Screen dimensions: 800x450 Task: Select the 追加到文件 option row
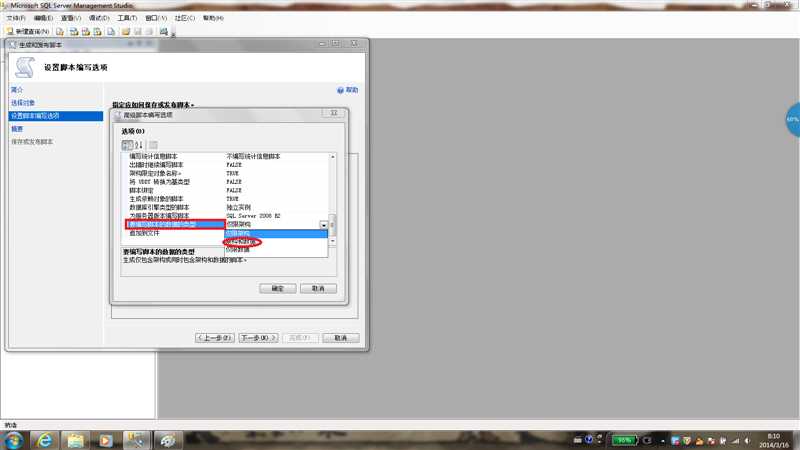(x=144, y=233)
